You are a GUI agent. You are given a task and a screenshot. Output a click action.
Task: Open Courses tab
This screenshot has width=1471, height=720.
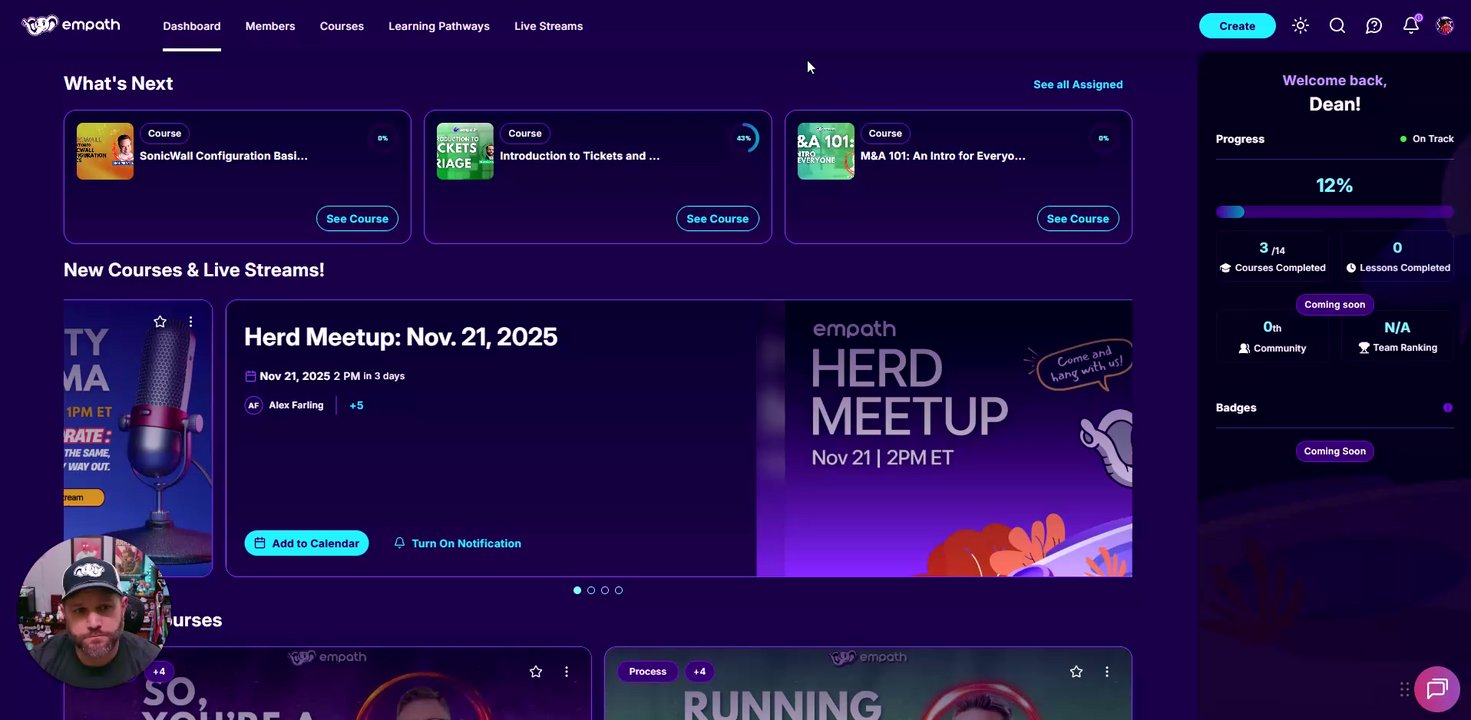coord(342,26)
